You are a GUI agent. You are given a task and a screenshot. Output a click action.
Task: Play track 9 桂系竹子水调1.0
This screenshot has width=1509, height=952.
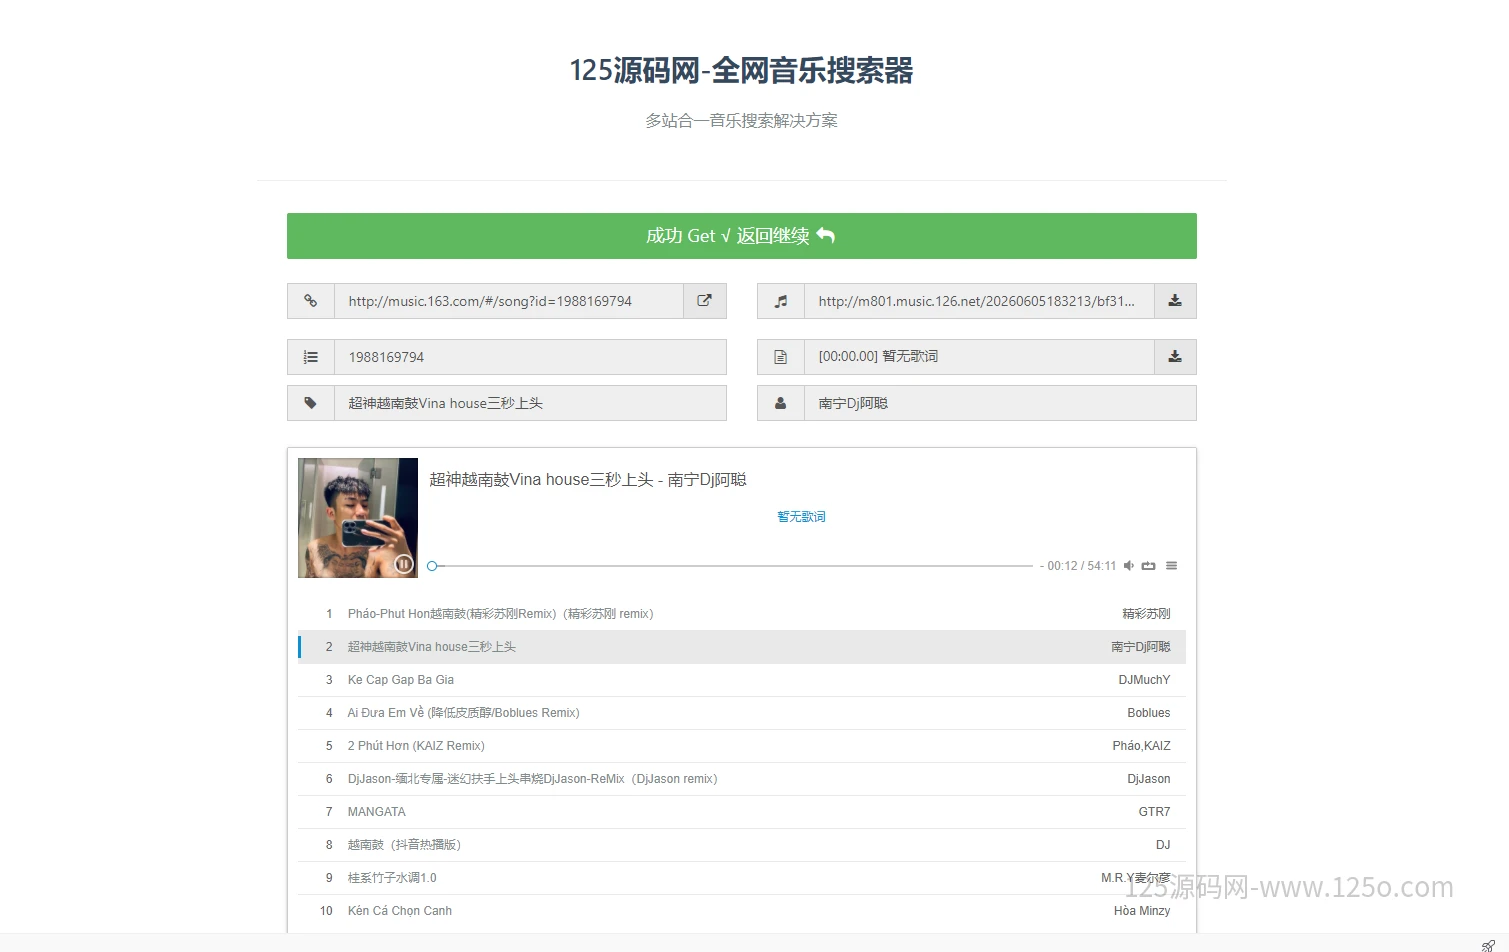(x=742, y=878)
